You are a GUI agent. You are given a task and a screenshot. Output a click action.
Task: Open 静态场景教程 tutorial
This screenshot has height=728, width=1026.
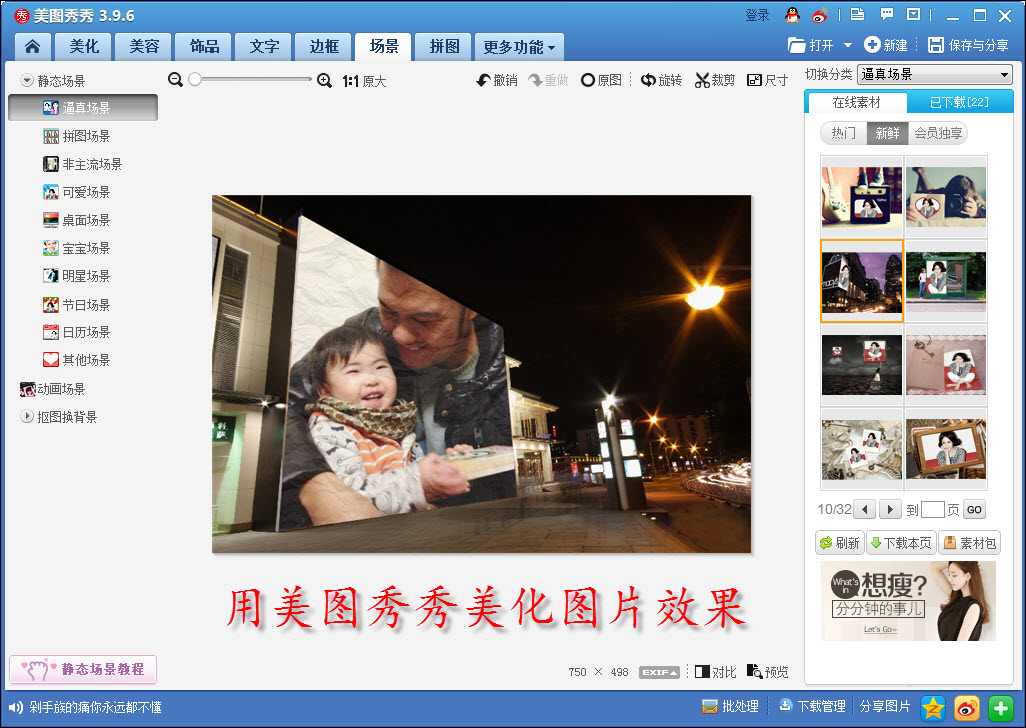(83, 669)
